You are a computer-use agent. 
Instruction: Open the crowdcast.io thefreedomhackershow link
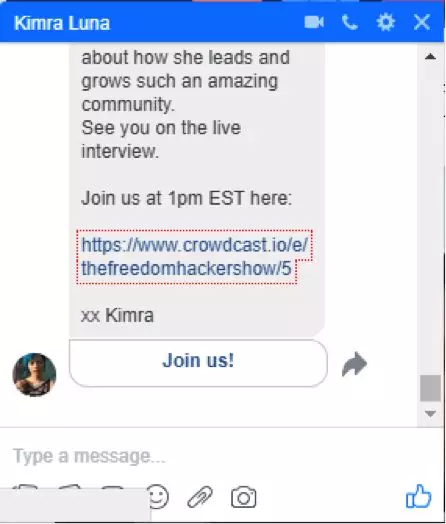(194, 257)
